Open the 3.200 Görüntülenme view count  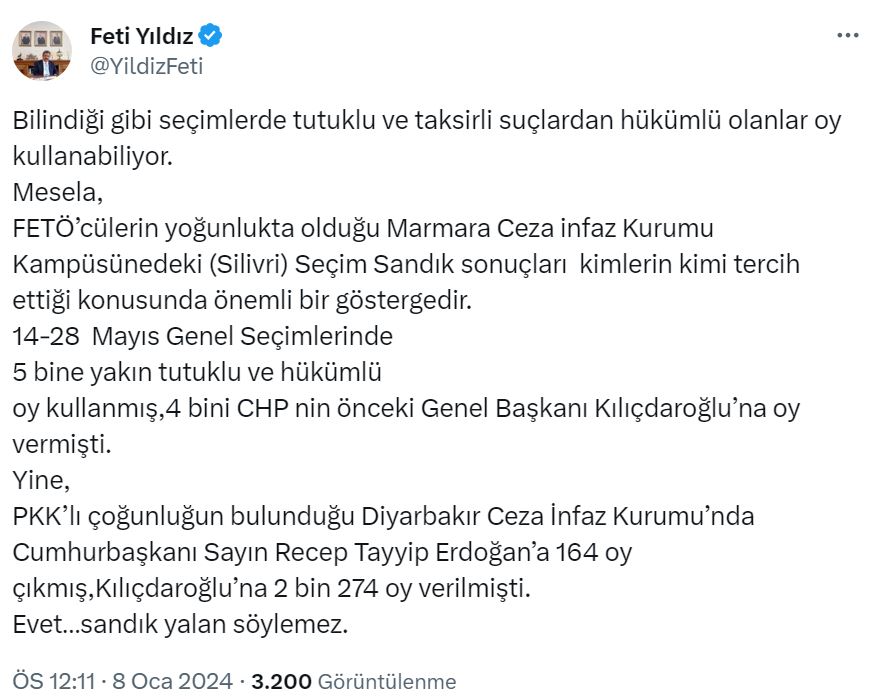[354, 681]
